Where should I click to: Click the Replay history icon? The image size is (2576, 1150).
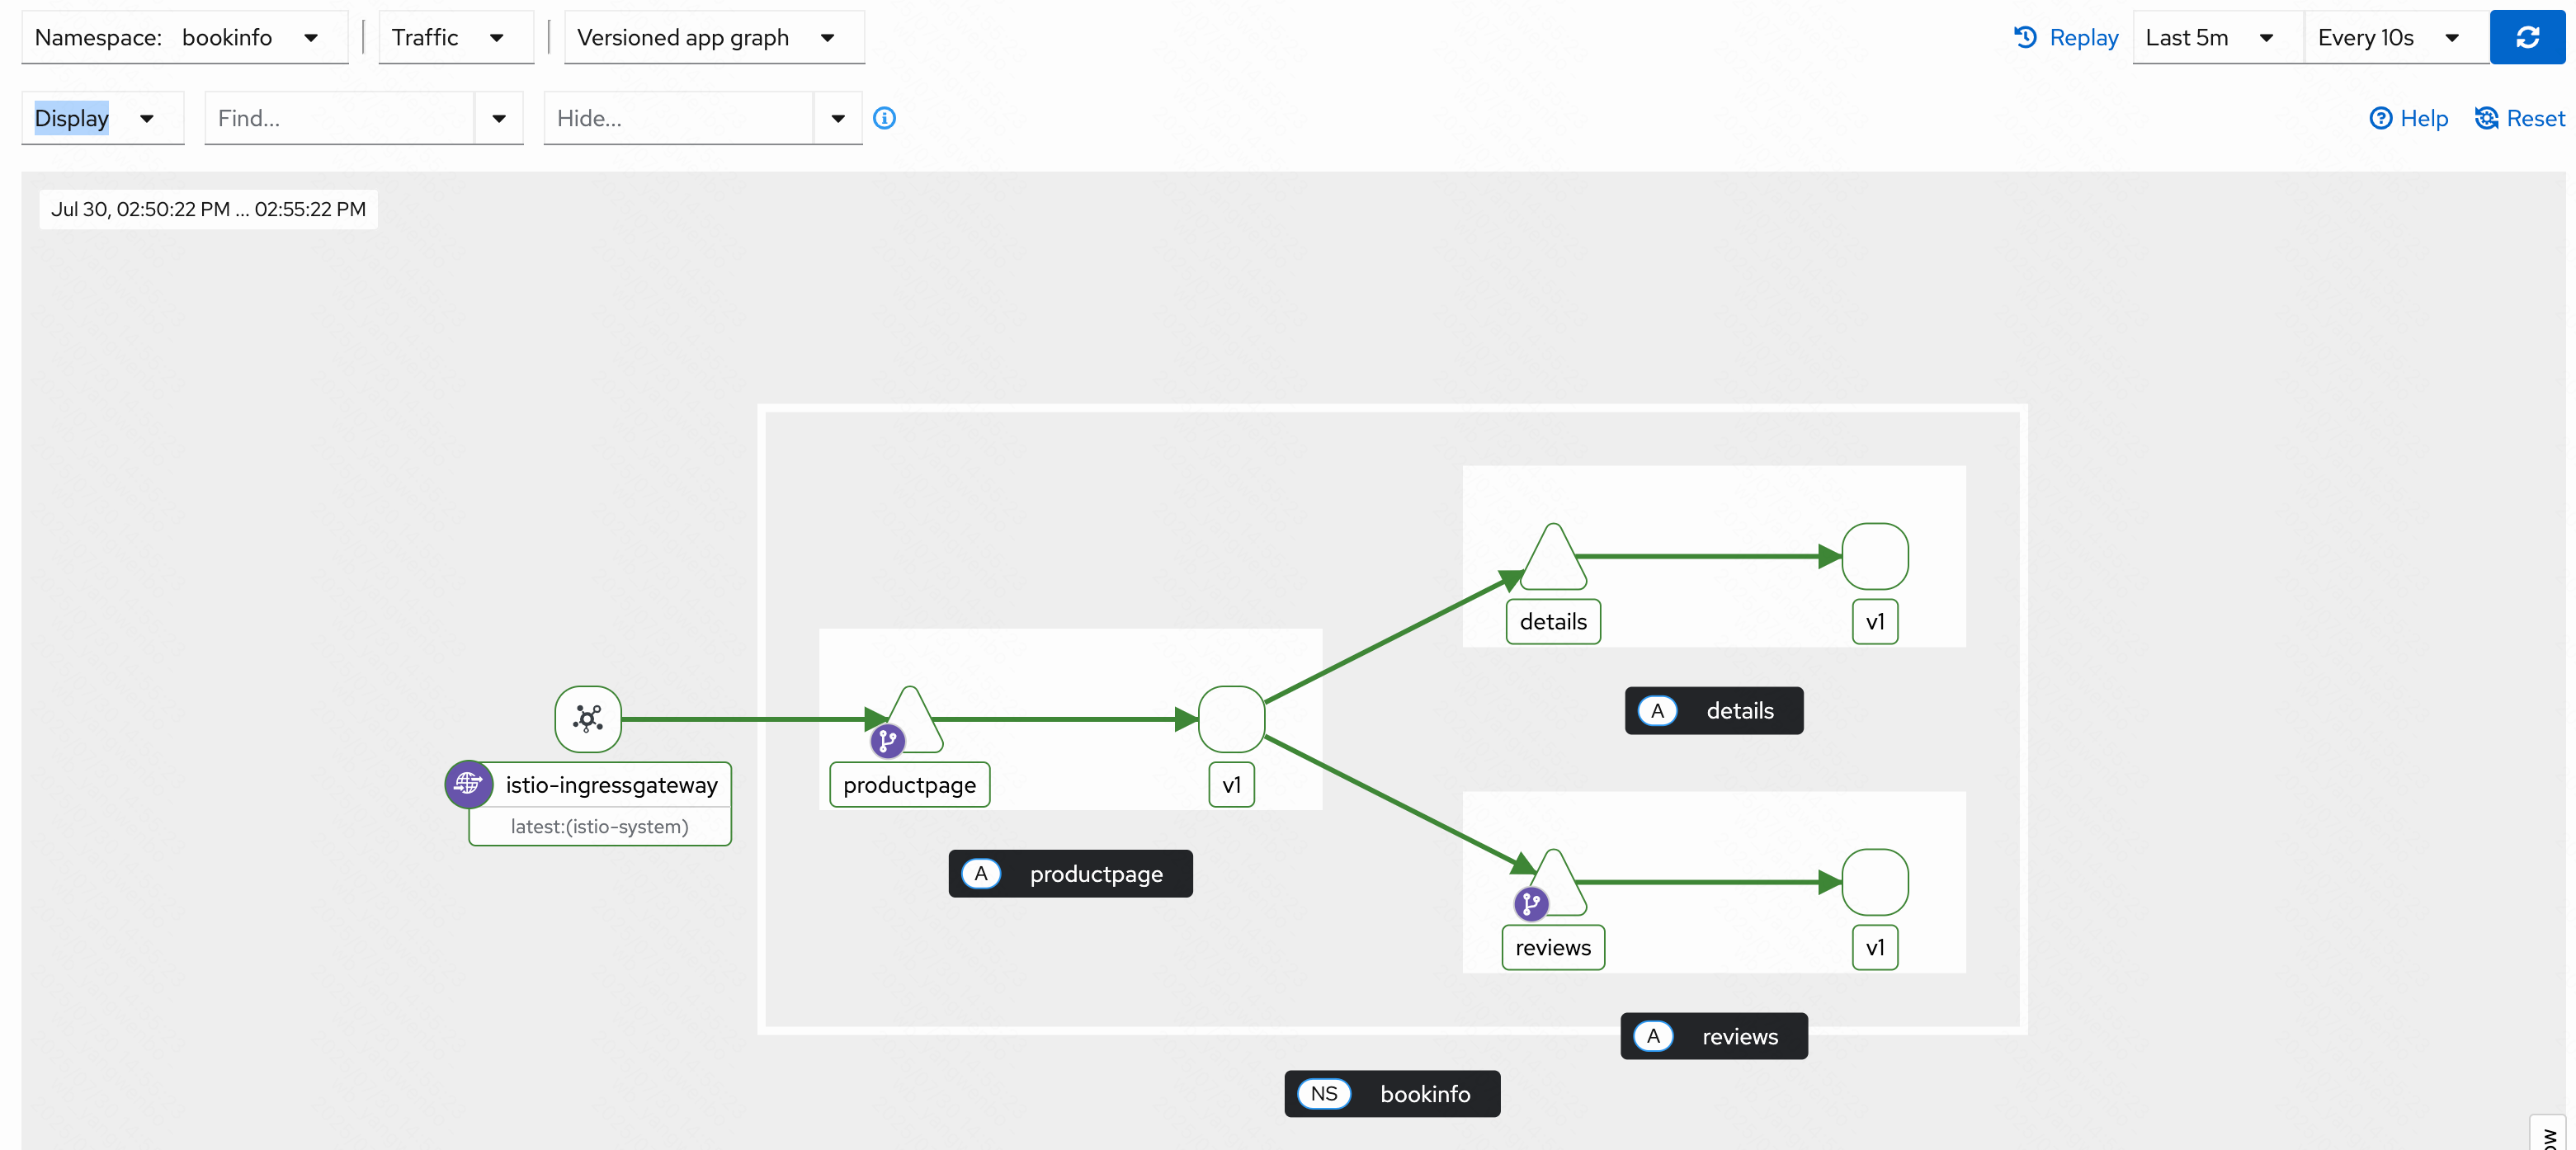(2025, 38)
